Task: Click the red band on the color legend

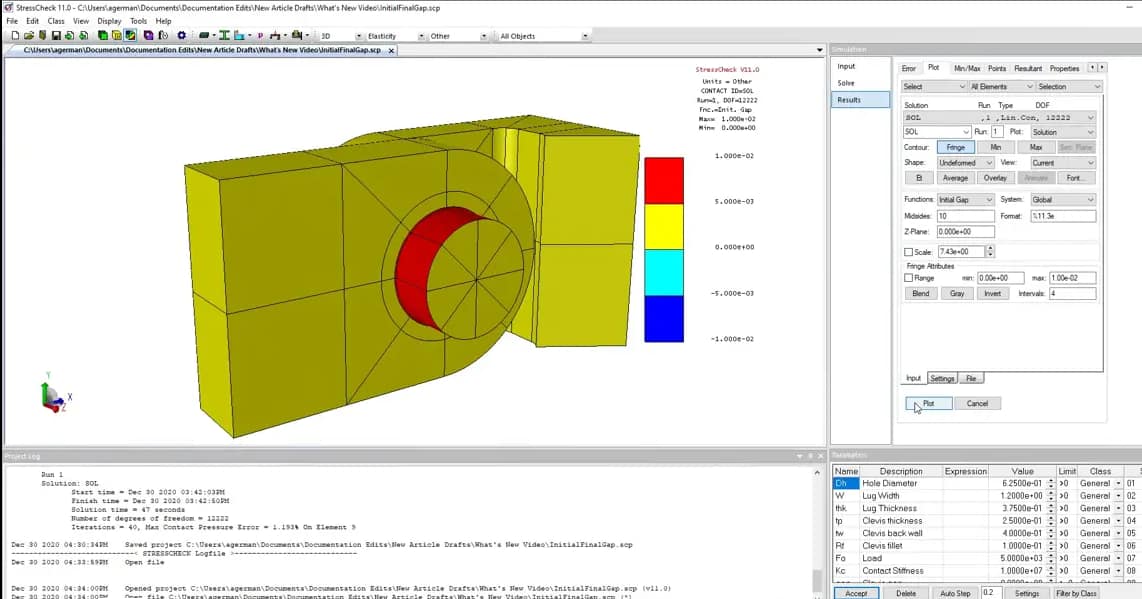Action: (664, 176)
